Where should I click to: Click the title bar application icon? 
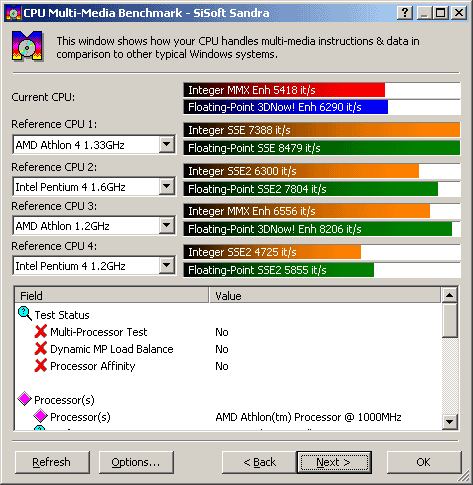[14, 13]
